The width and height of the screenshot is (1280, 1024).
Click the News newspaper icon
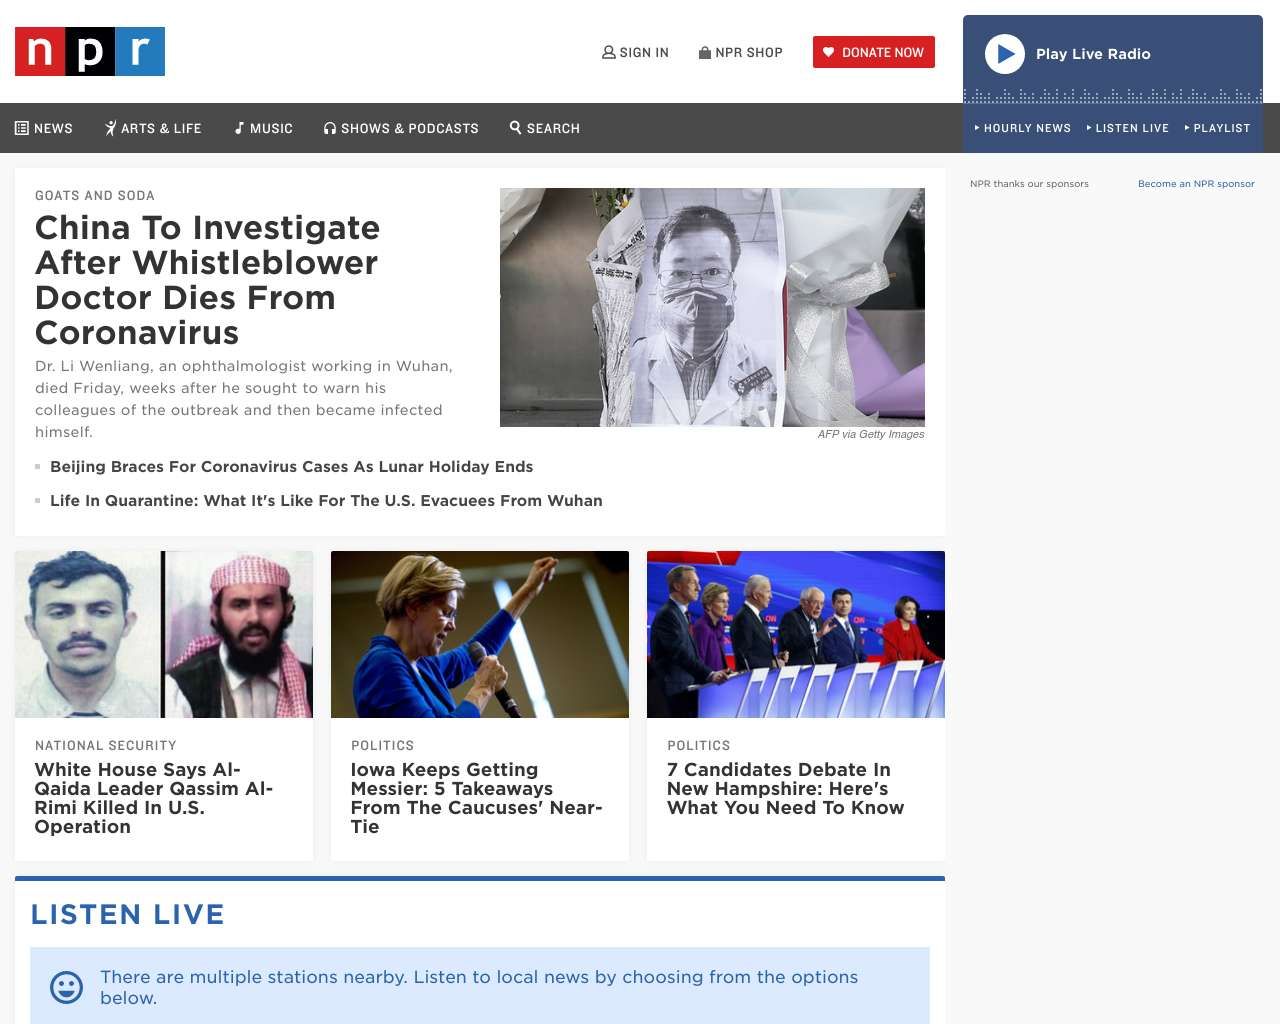click(22, 128)
